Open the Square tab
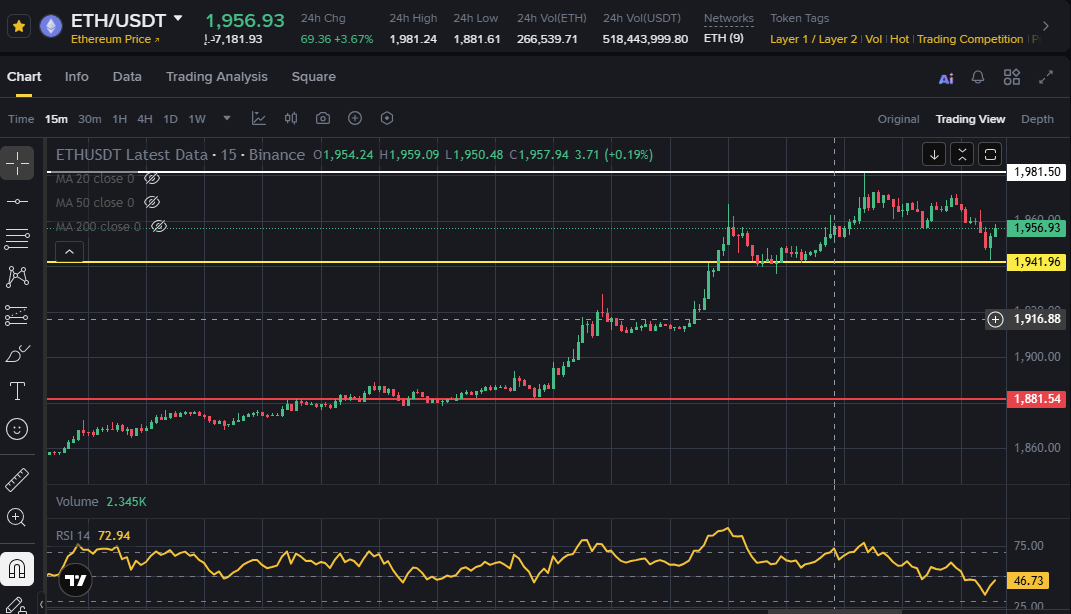This screenshot has height=614, width=1071. click(314, 76)
